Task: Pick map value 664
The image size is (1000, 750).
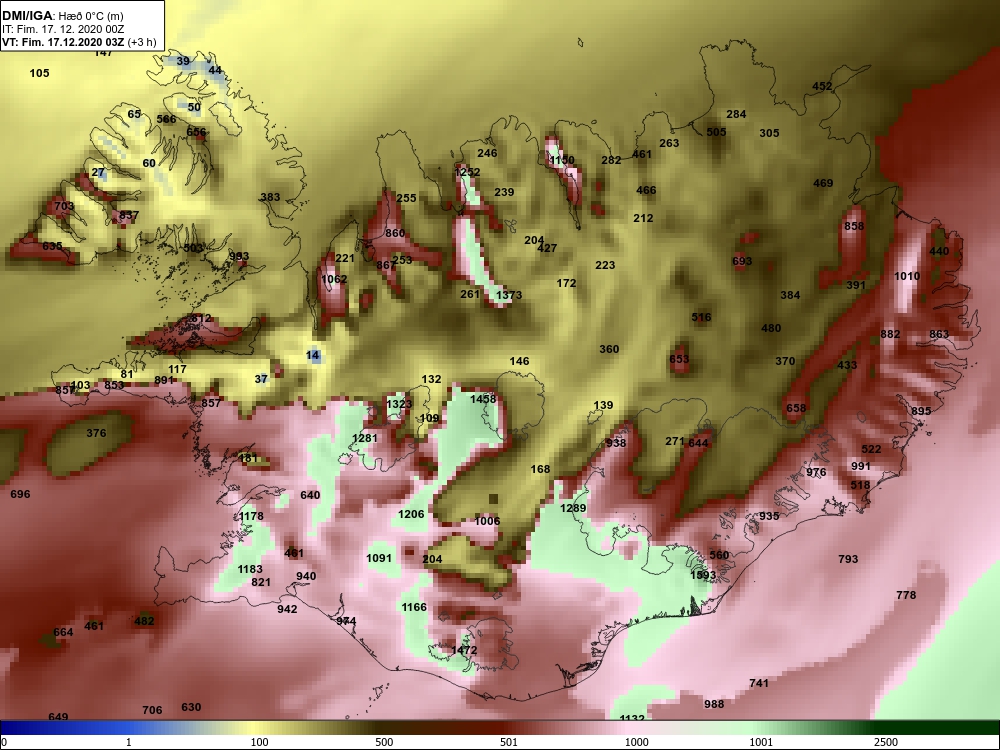Action: [x=63, y=632]
